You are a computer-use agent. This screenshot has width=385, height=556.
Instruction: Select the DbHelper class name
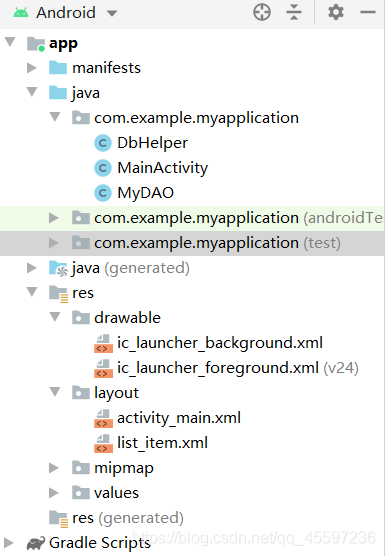(x=152, y=143)
